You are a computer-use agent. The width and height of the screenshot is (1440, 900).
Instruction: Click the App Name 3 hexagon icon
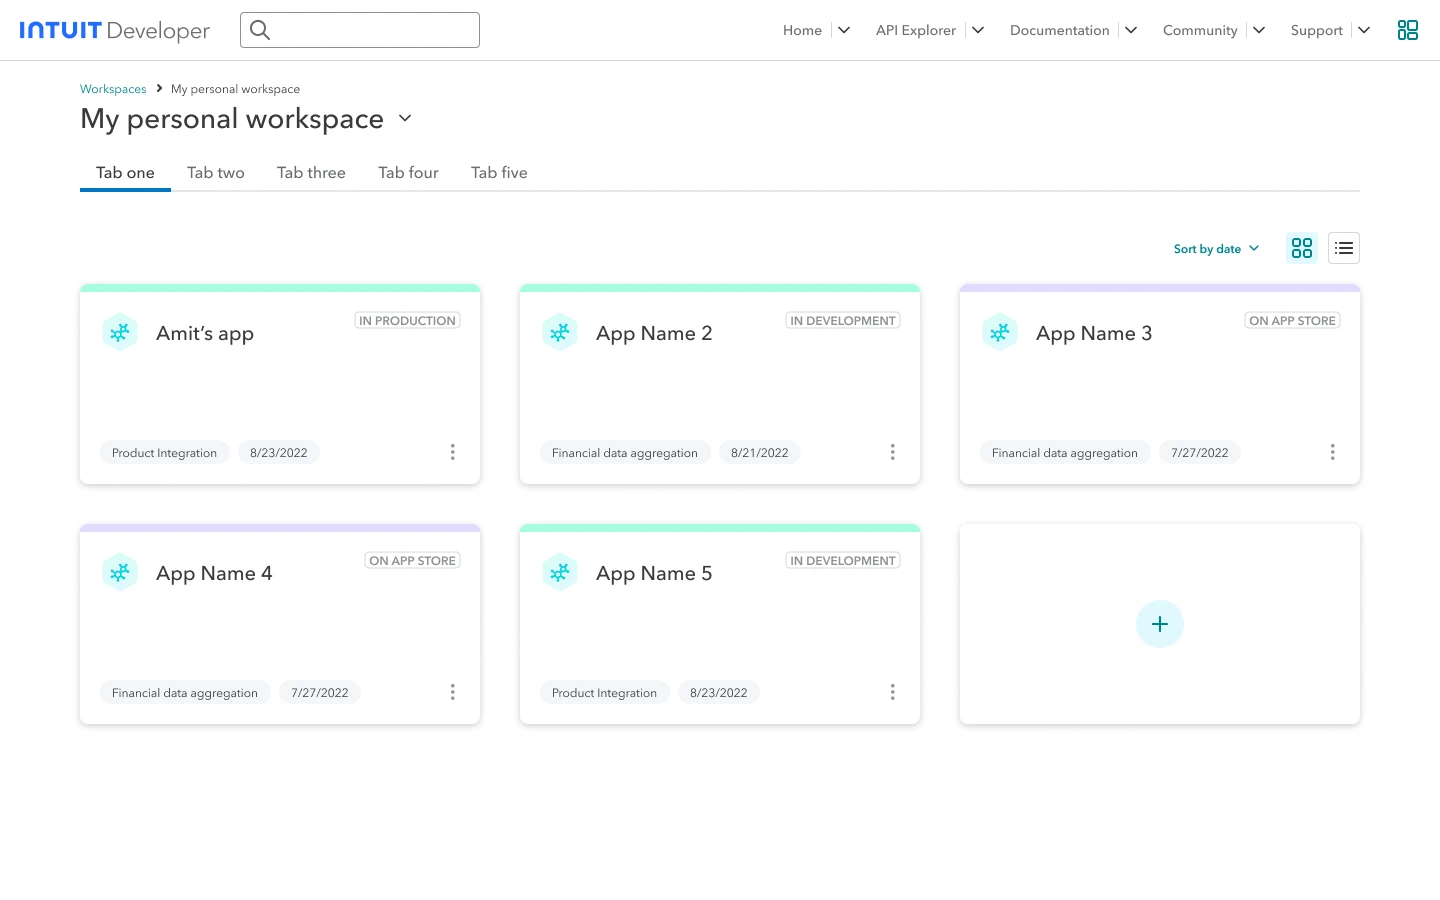(1000, 333)
